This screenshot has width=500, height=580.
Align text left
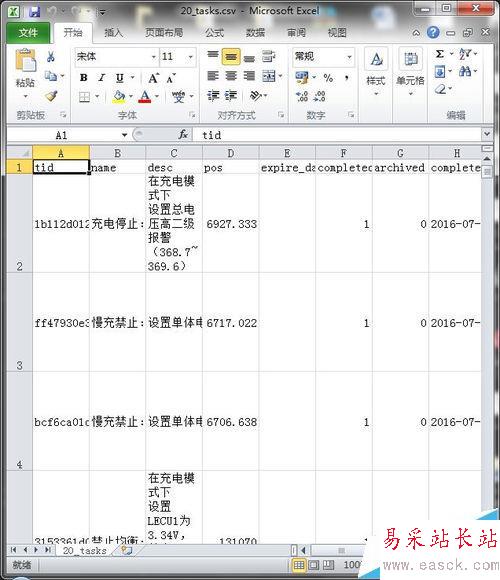[x=213, y=76]
